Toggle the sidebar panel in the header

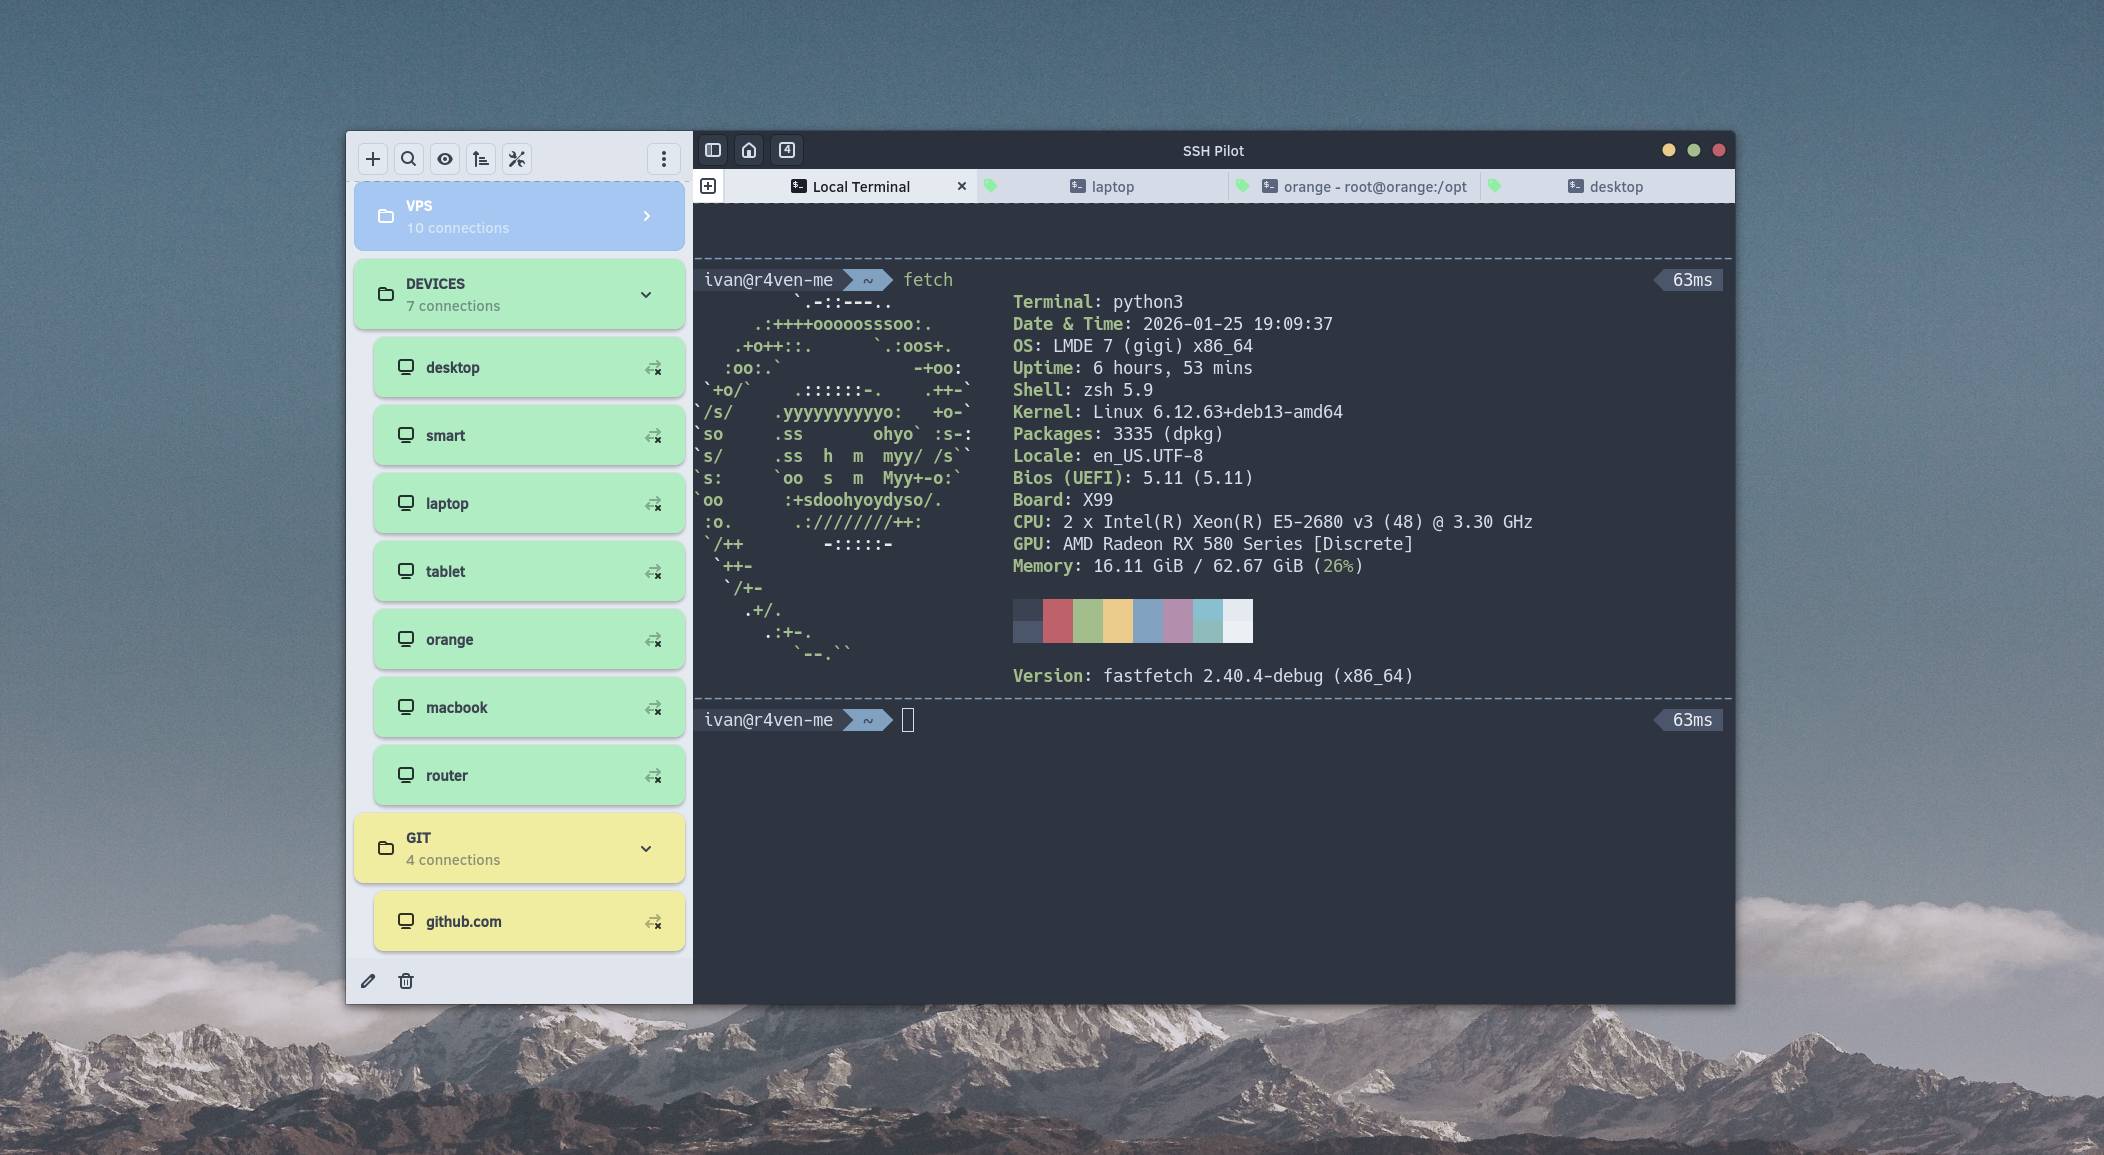(x=712, y=149)
